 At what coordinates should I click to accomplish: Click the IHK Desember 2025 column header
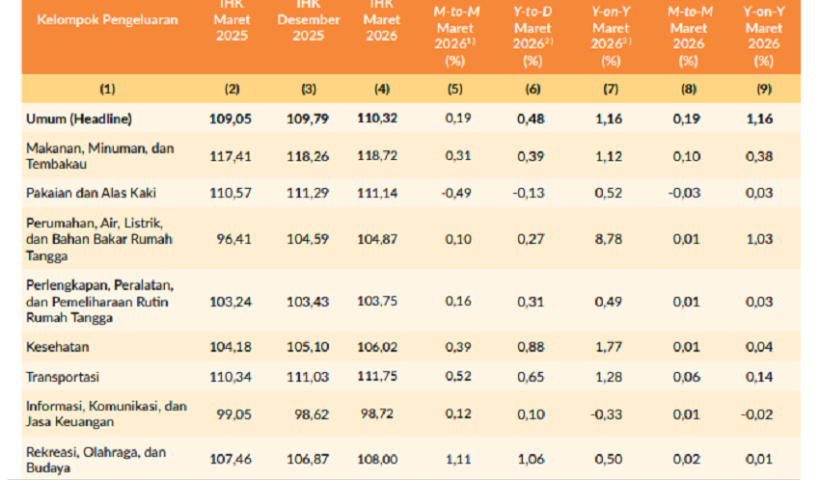(308, 20)
